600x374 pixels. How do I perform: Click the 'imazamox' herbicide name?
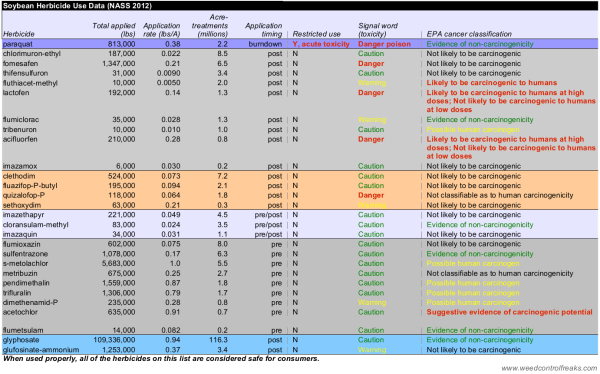(20, 166)
